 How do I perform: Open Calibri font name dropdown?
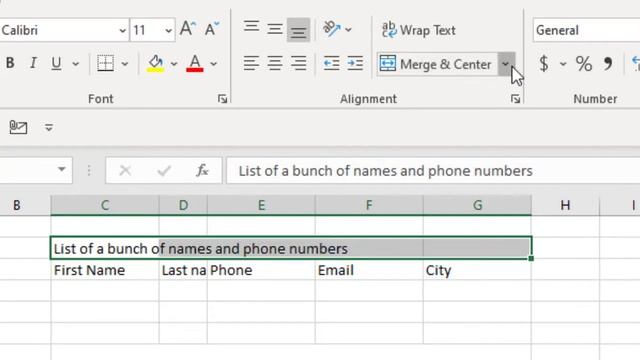pos(122,30)
